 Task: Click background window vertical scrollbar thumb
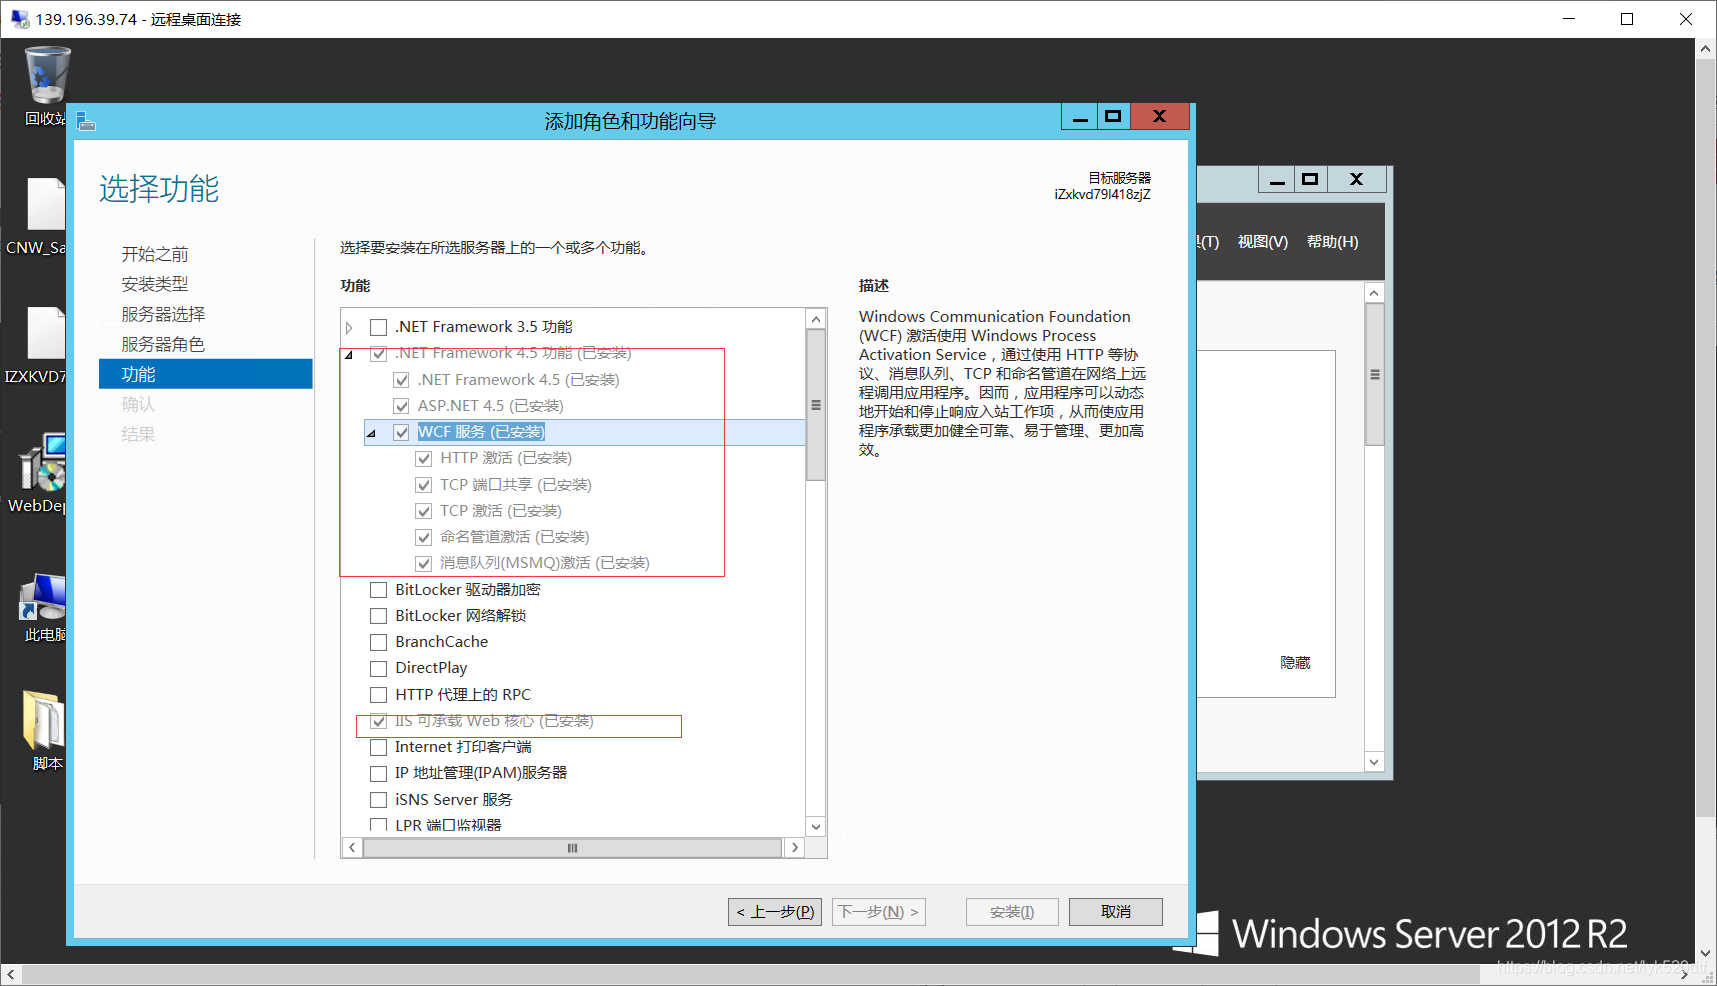[x=1375, y=375]
